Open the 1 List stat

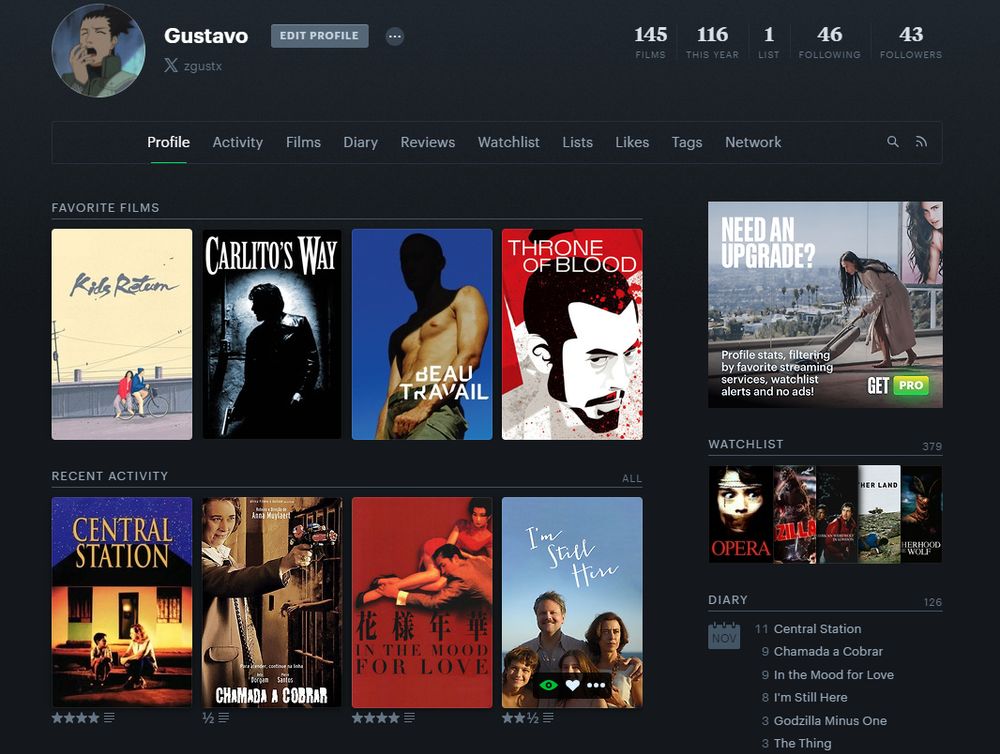[768, 42]
